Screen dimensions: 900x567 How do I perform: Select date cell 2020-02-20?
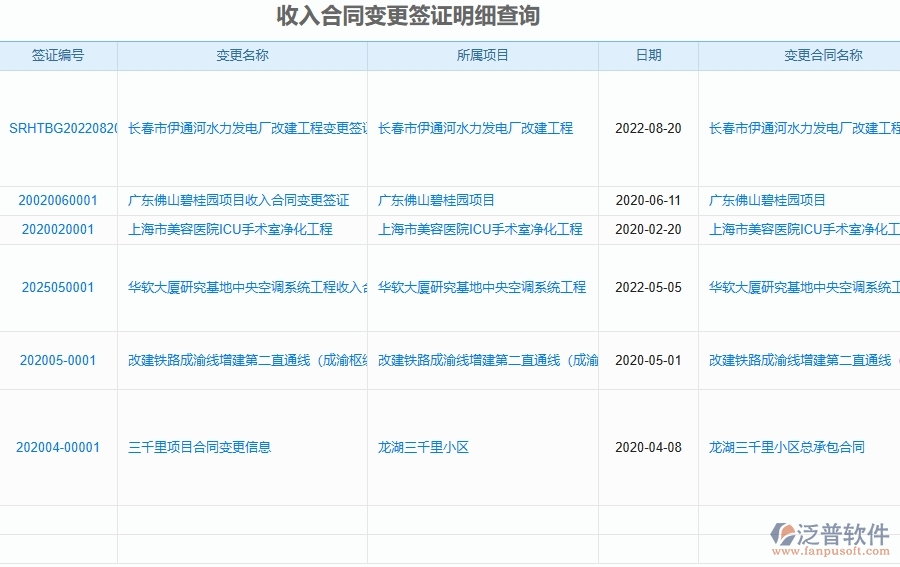[x=649, y=230]
